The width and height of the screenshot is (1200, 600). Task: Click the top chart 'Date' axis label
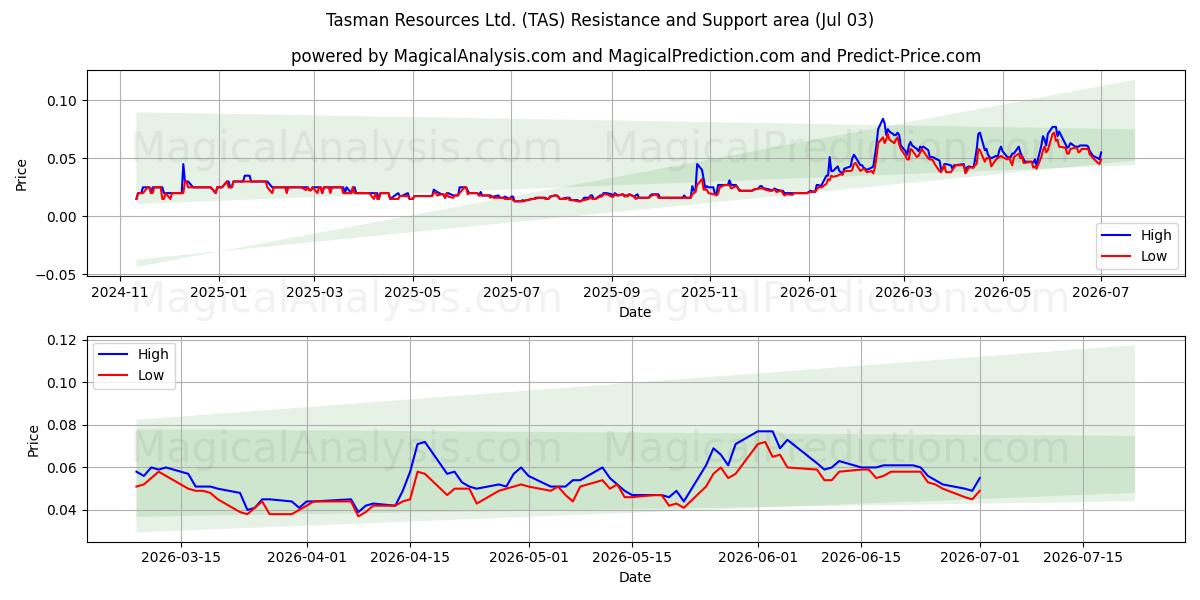tap(635, 312)
